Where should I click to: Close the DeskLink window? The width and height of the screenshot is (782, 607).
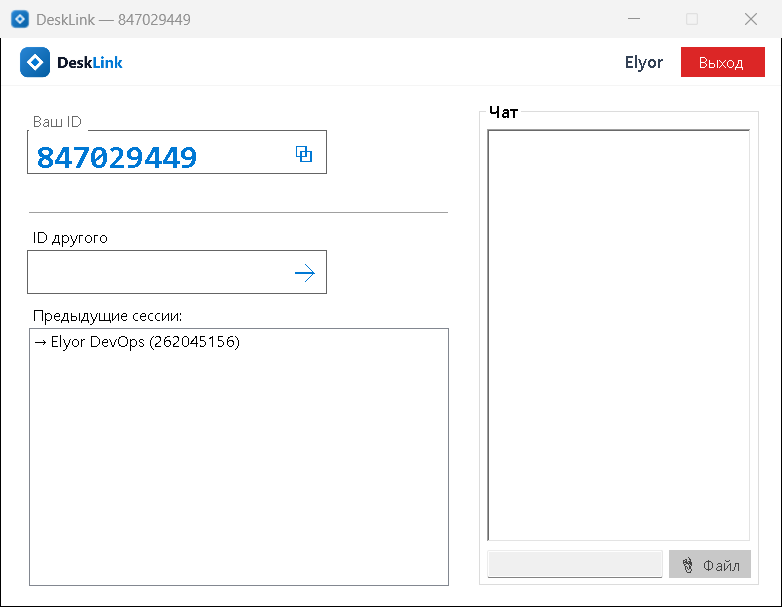751,19
